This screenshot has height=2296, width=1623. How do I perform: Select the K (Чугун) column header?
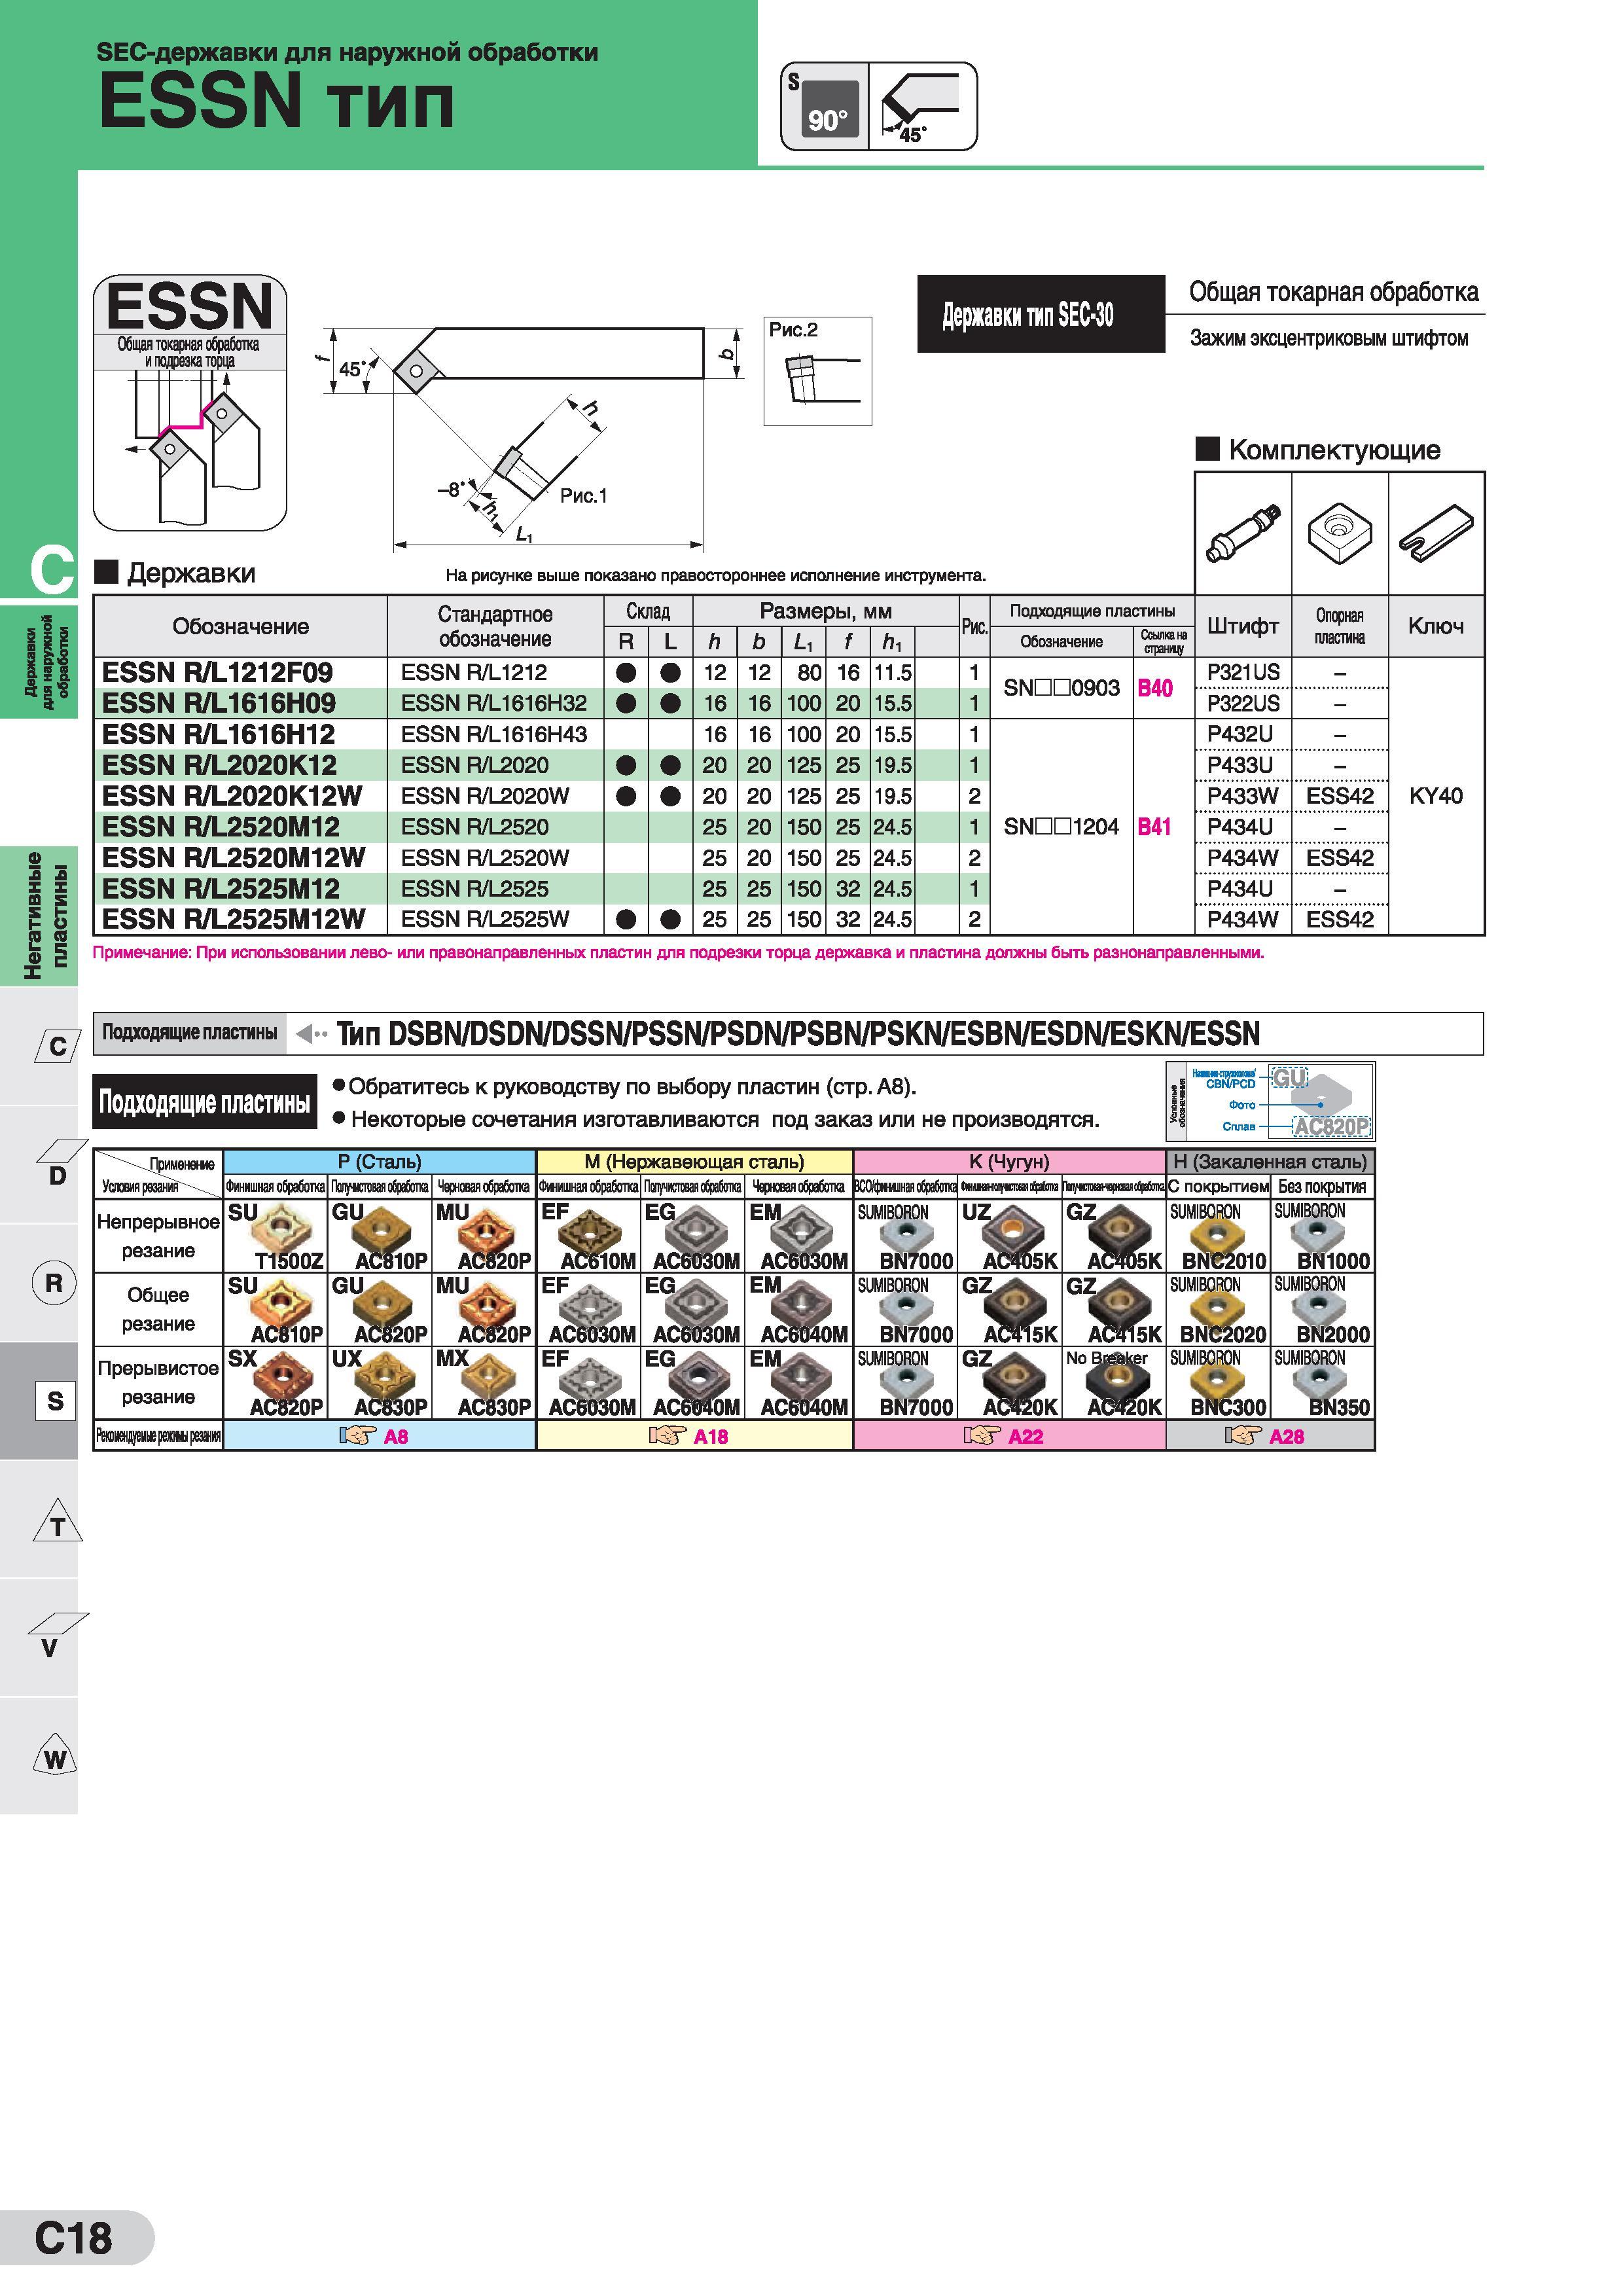[x=1009, y=1161]
